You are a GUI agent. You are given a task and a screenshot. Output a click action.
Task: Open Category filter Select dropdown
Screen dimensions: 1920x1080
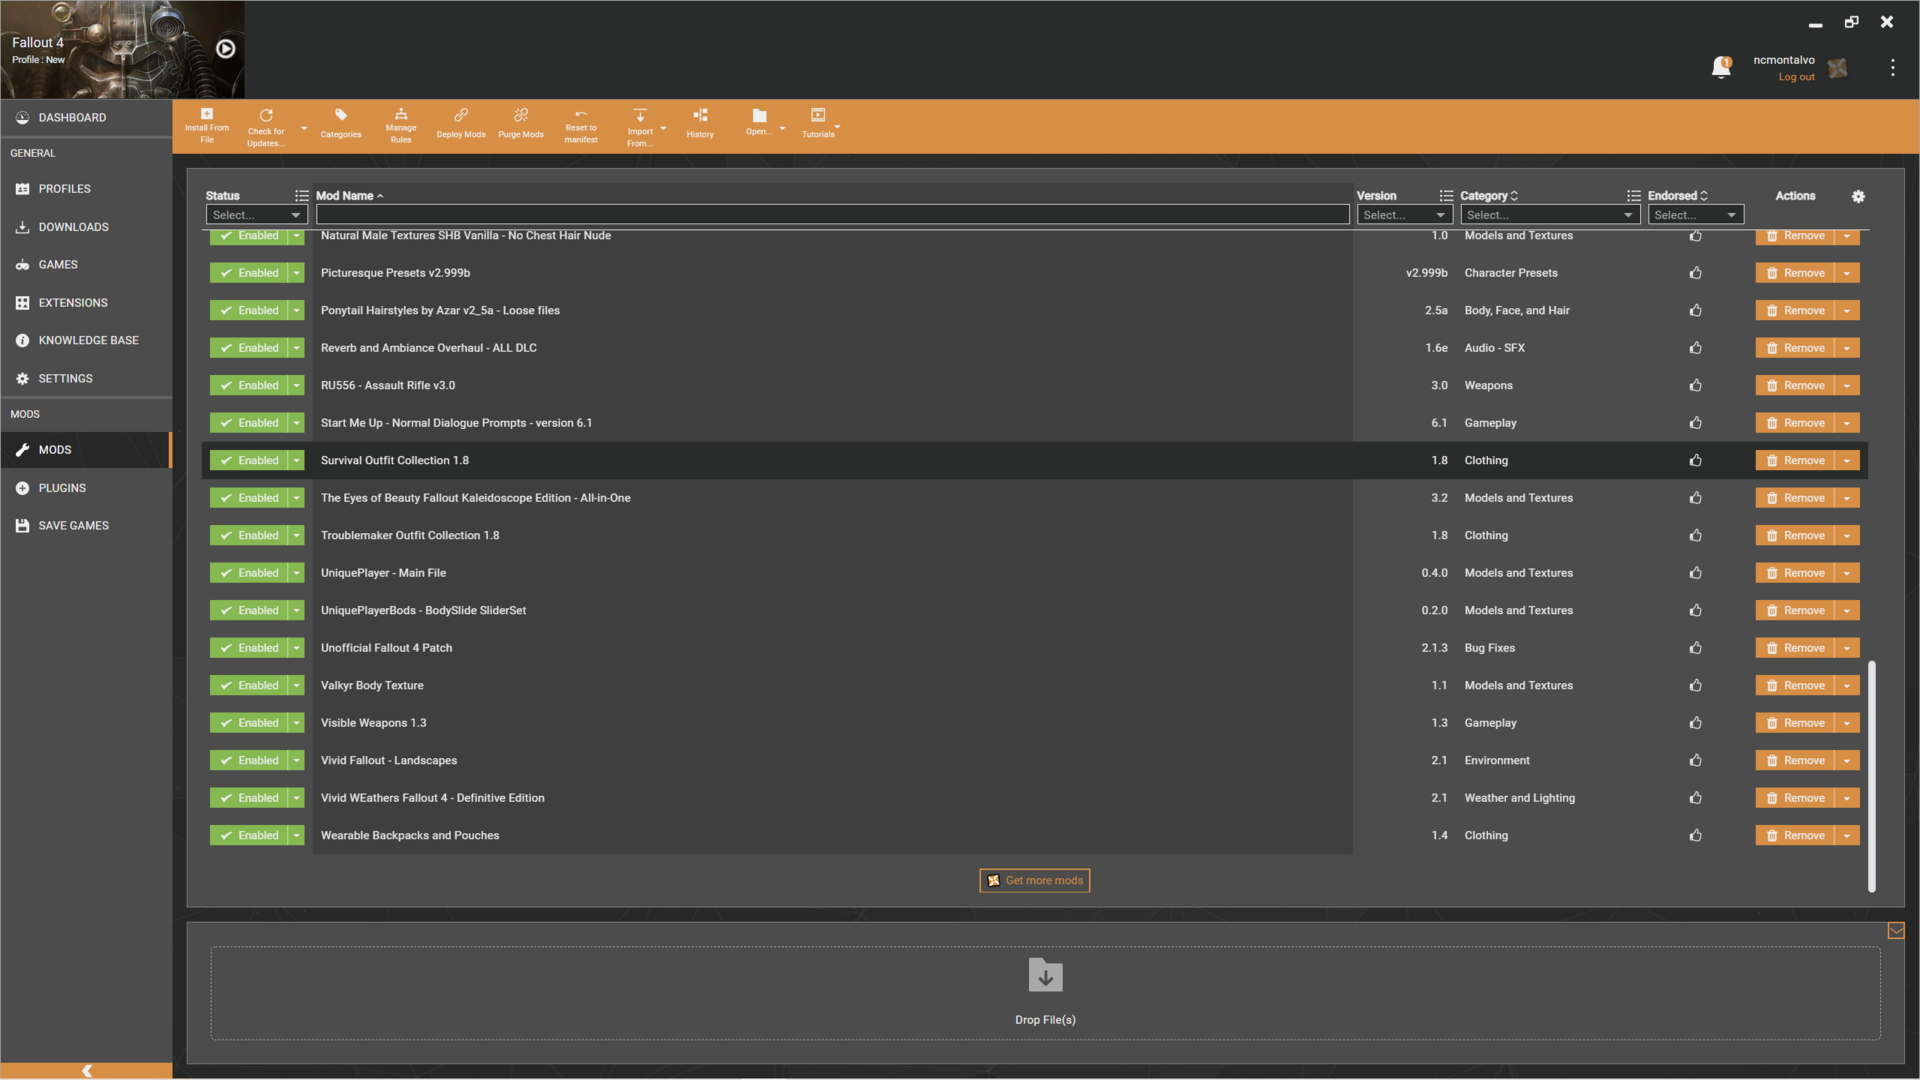click(x=1550, y=215)
